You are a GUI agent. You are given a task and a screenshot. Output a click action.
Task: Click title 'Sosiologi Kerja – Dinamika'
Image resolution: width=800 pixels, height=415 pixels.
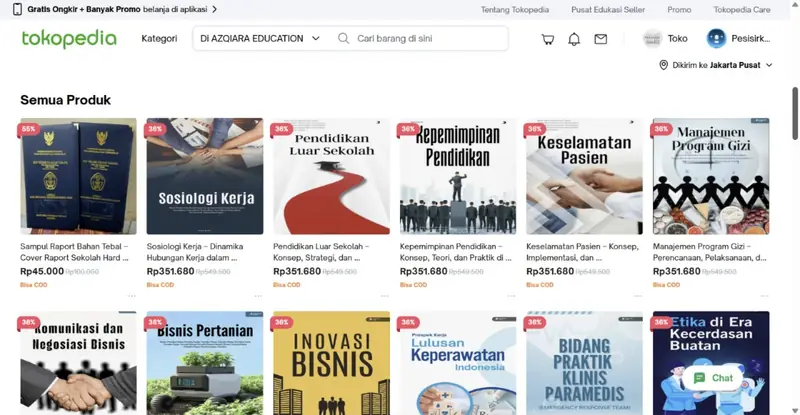coord(195,252)
